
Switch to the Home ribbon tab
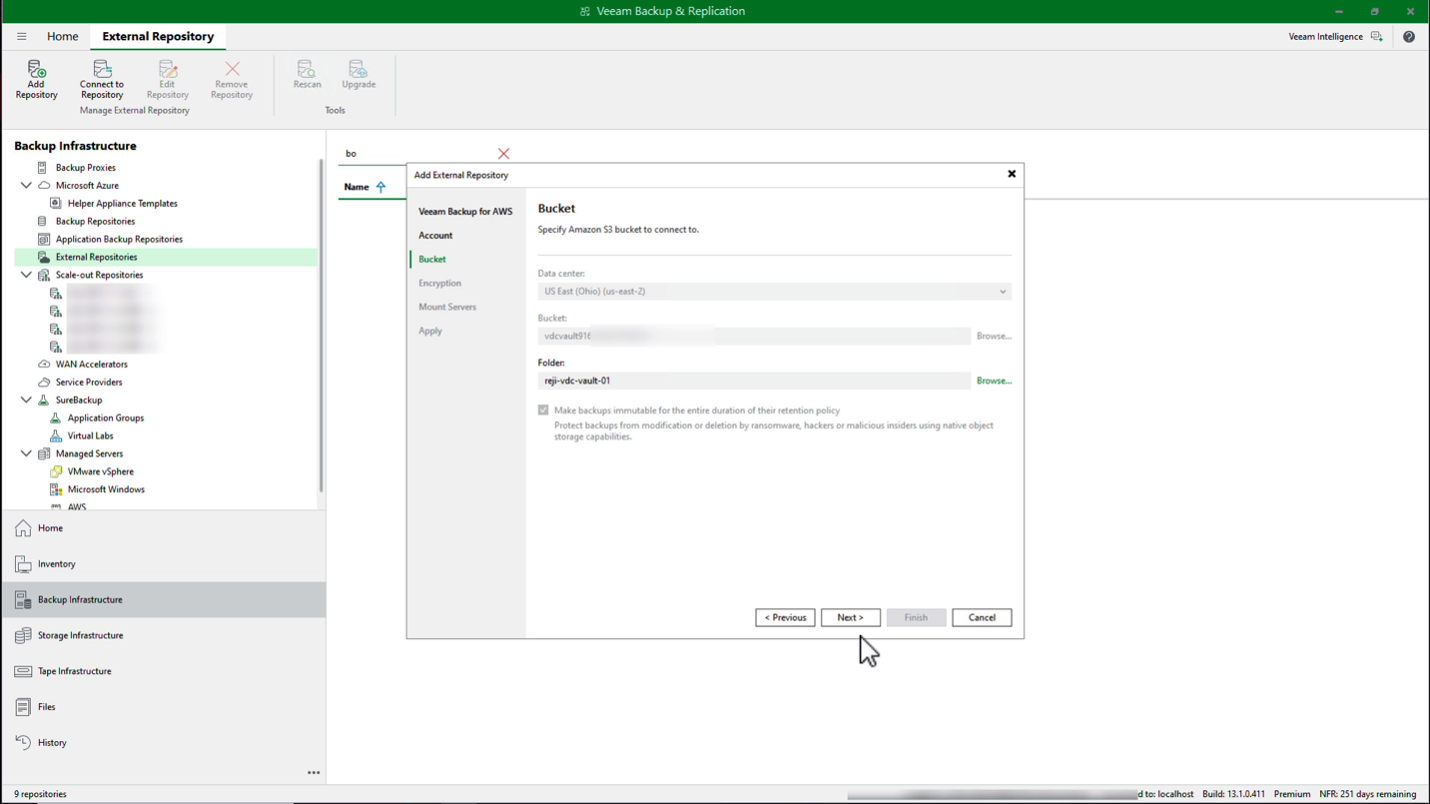click(62, 36)
